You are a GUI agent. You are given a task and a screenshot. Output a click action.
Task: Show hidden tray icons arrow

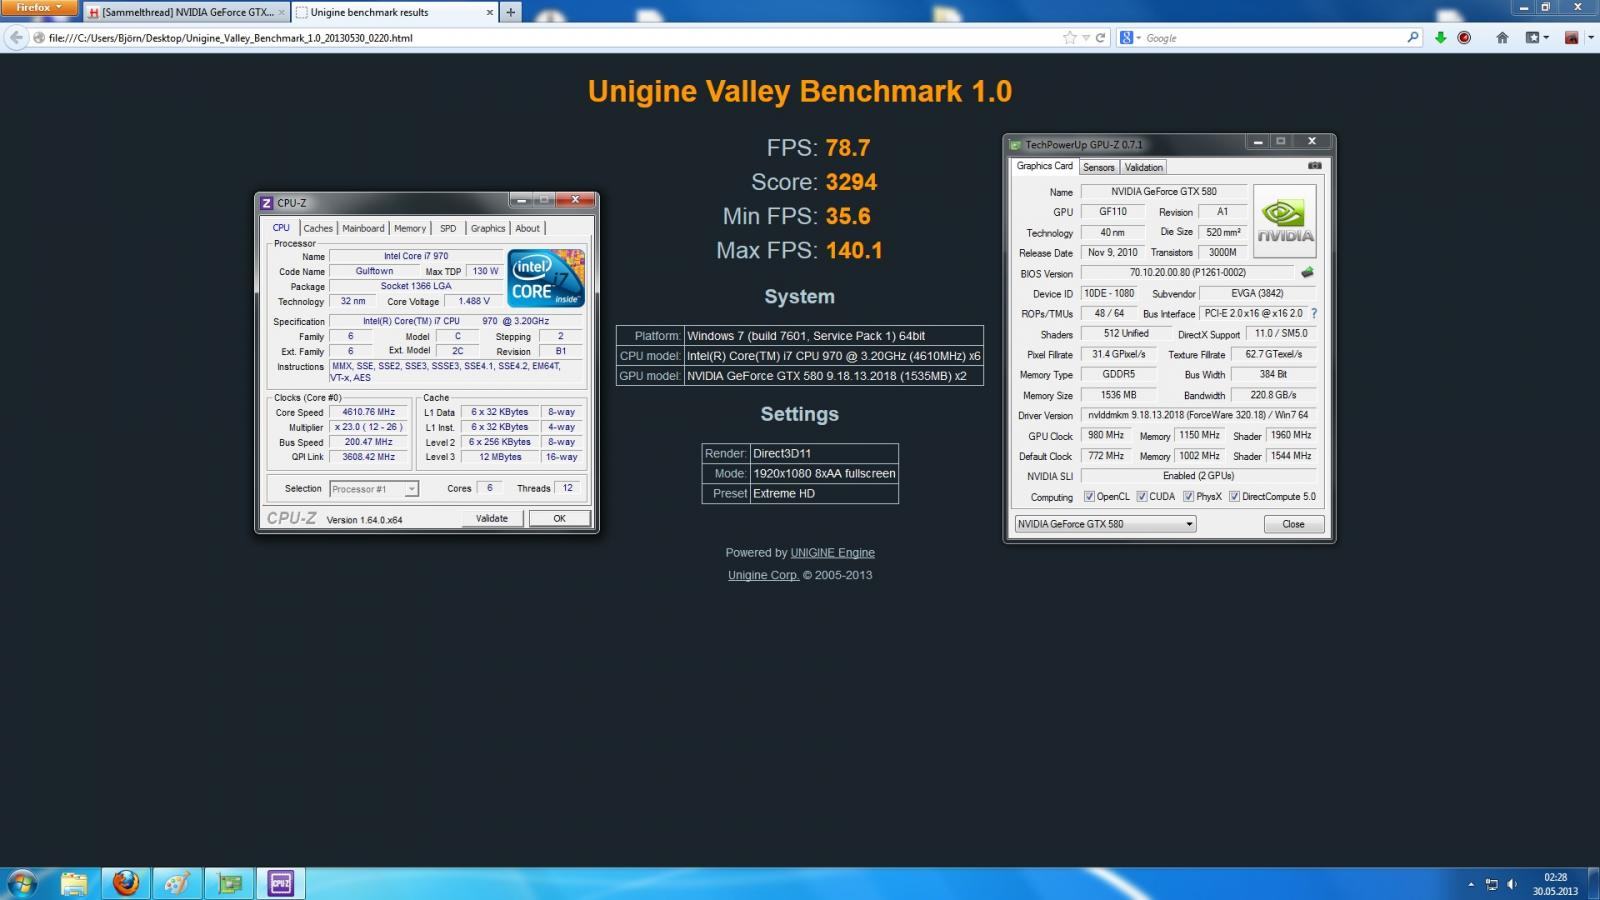pos(1471,884)
